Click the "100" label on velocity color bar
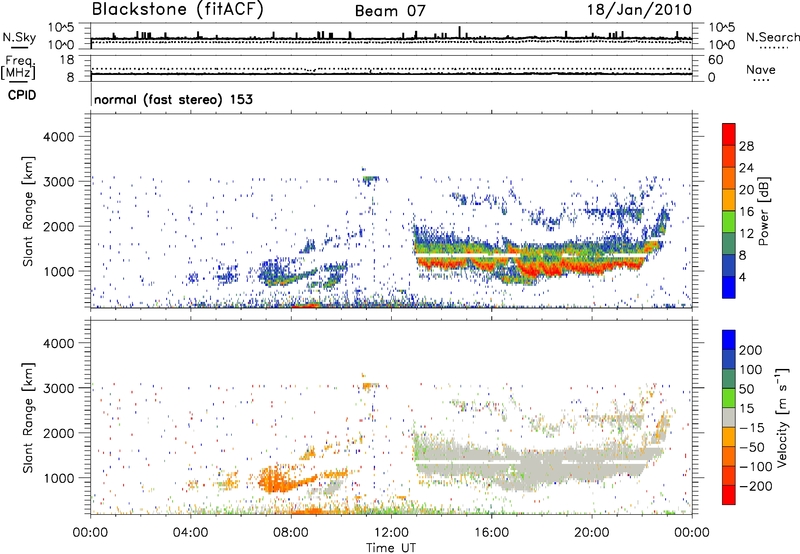Viewport: 800px width, 554px height. pos(751,370)
